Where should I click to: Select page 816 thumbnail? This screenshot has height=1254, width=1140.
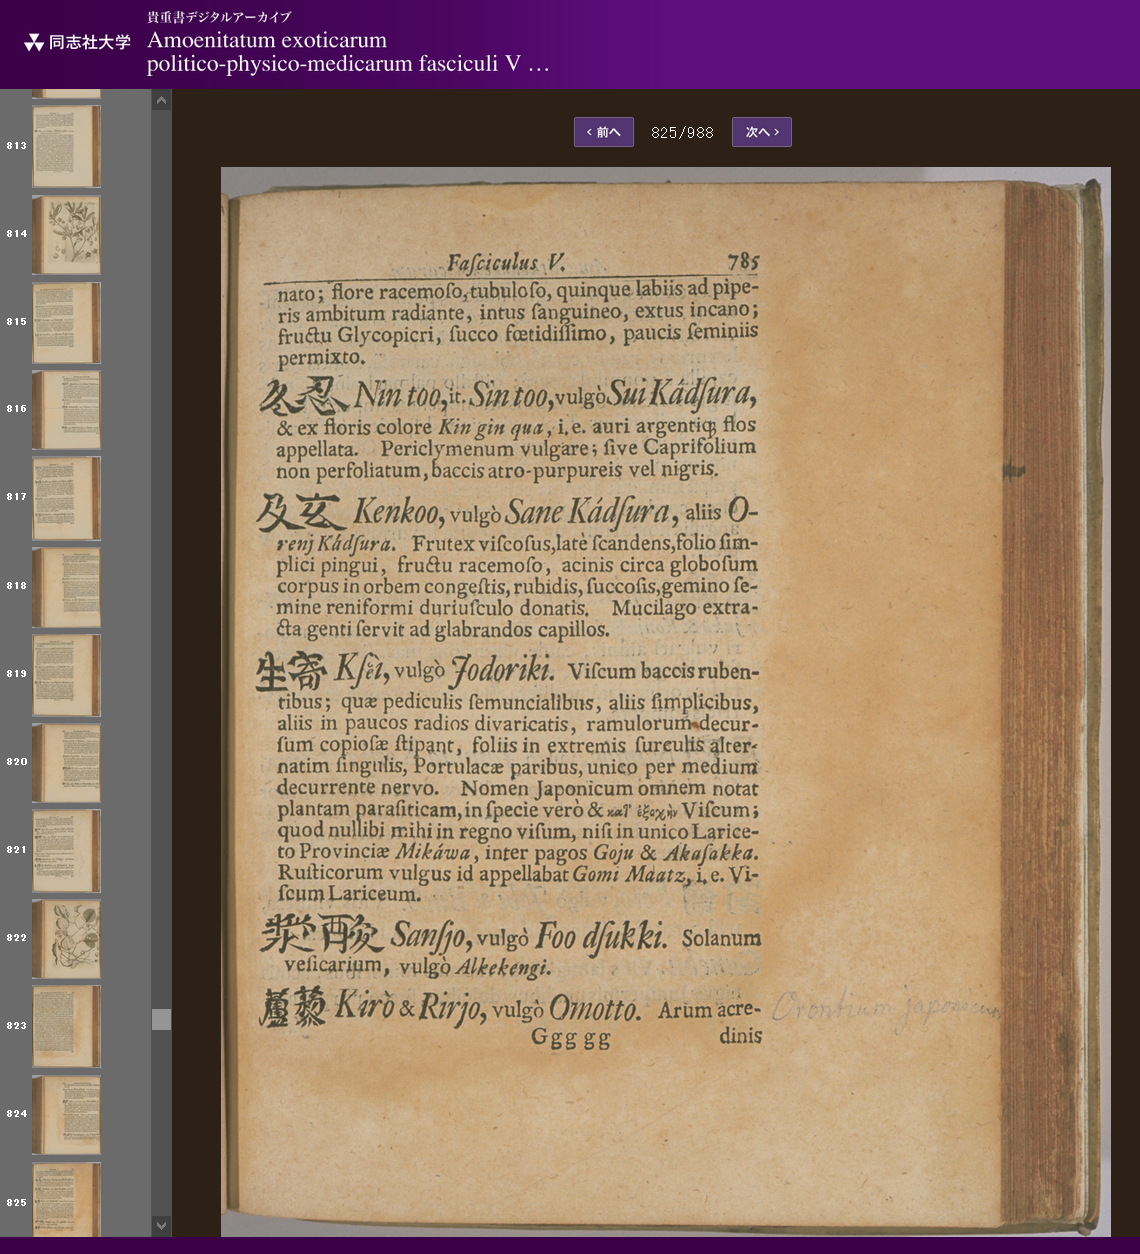point(66,409)
